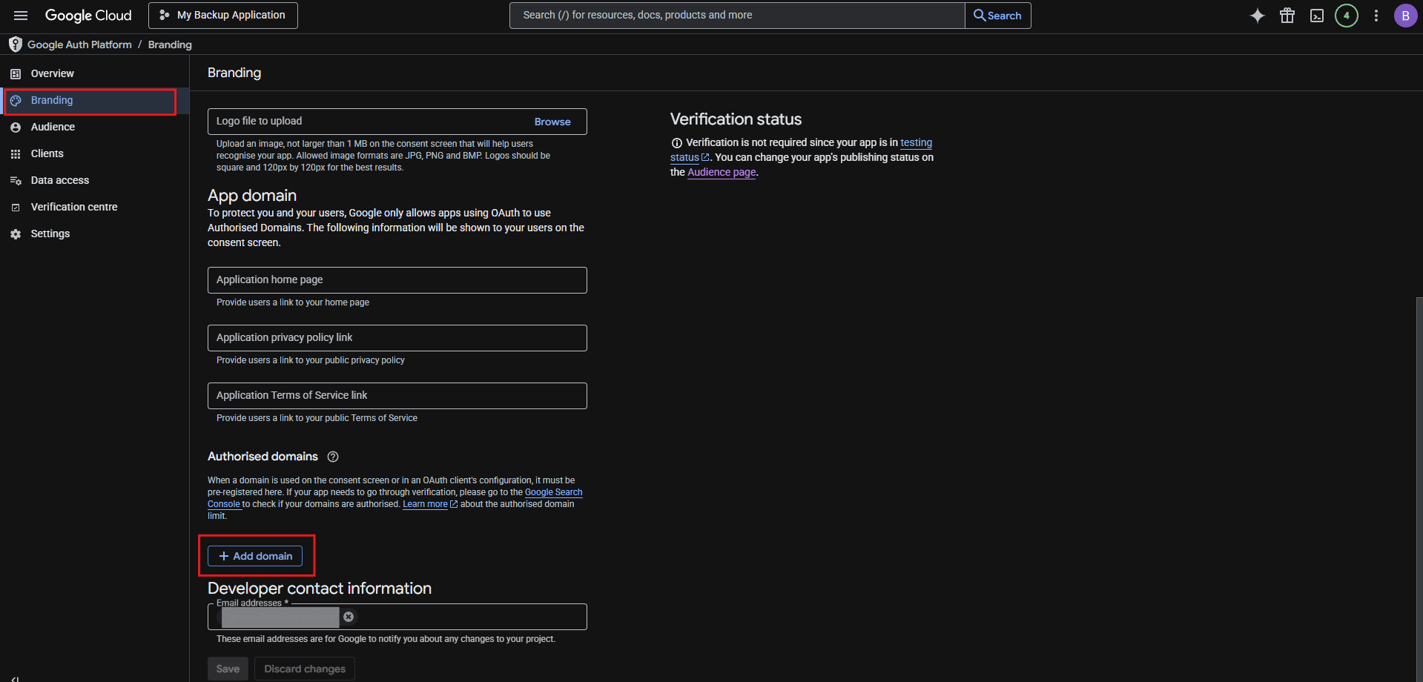The height and width of the screenshot is (682, 1423).
Task: Click the verification status info icon
Action: click(x=677, y=143)
